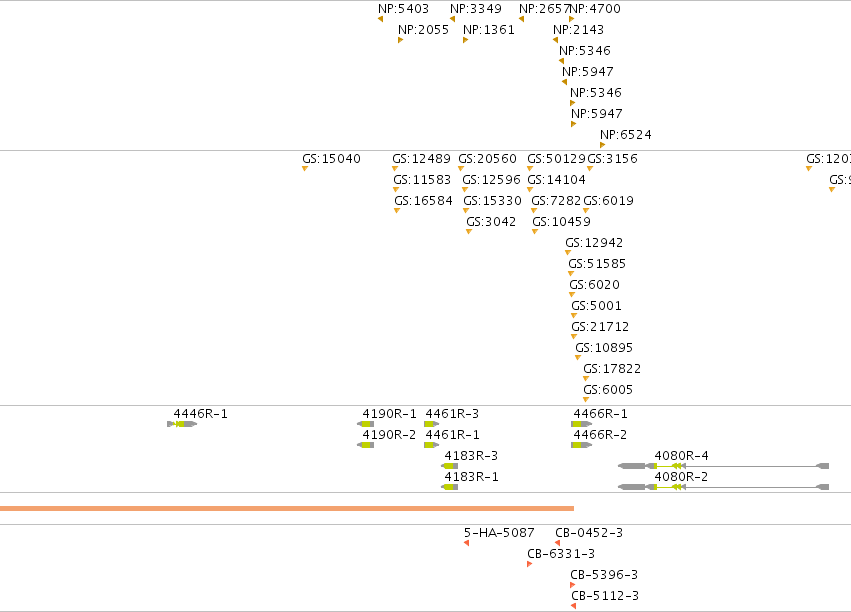Open the GS:6020 feature
This screenshot has height=612, width=851.
[x=572, y=295]
